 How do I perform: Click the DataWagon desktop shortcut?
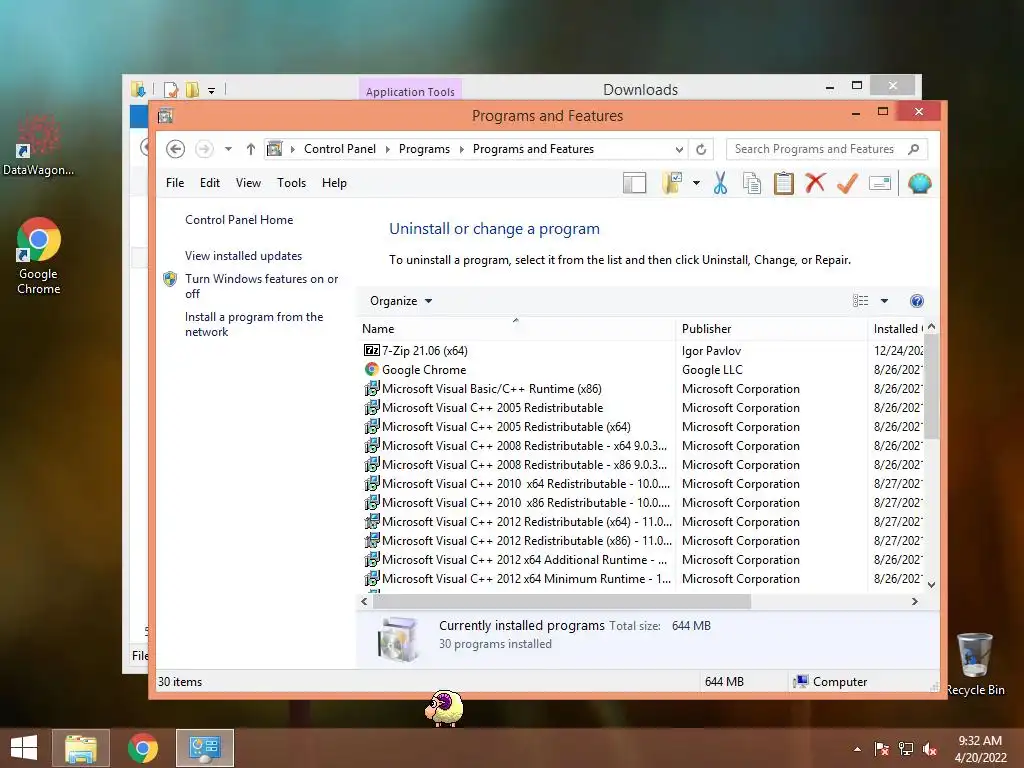tap(38, 145)
